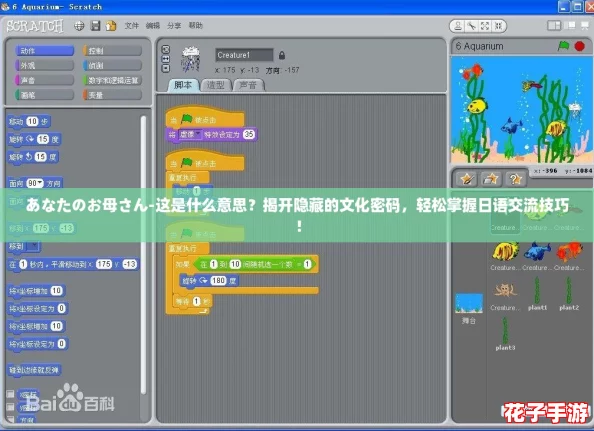This screenshot has height=431, width=594.
Task: Open the 文件 menu
Action: 132,26
